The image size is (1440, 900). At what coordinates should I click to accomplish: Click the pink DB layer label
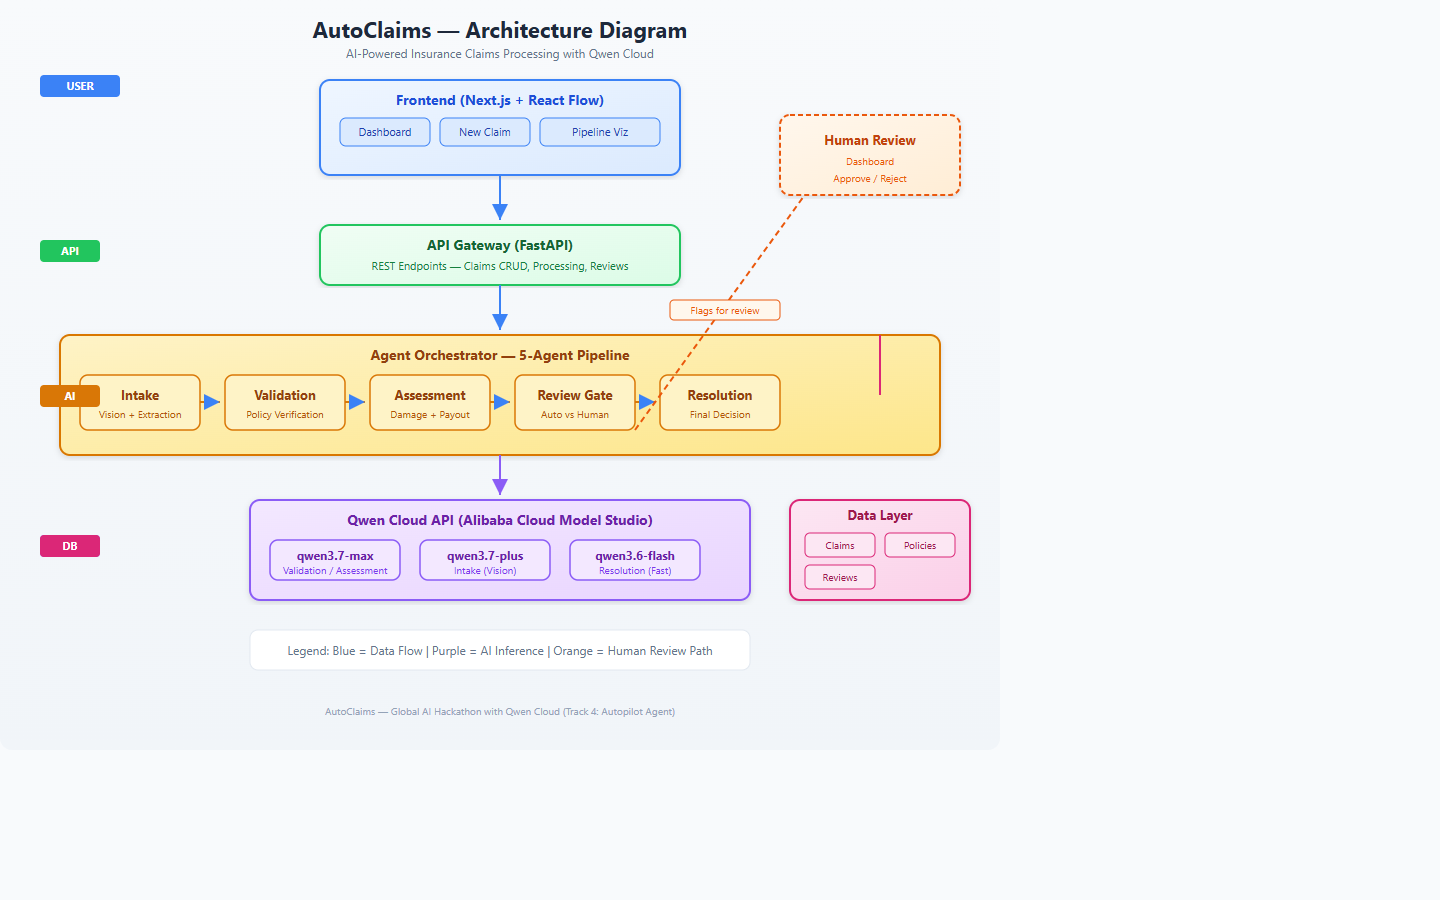pos(70,546)
